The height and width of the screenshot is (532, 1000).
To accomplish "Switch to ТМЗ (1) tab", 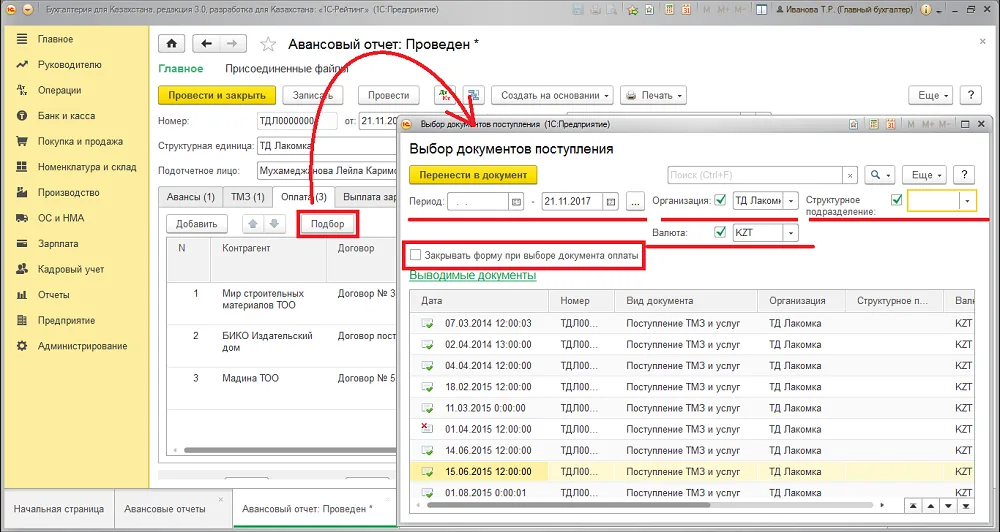I will coord(247,197).
